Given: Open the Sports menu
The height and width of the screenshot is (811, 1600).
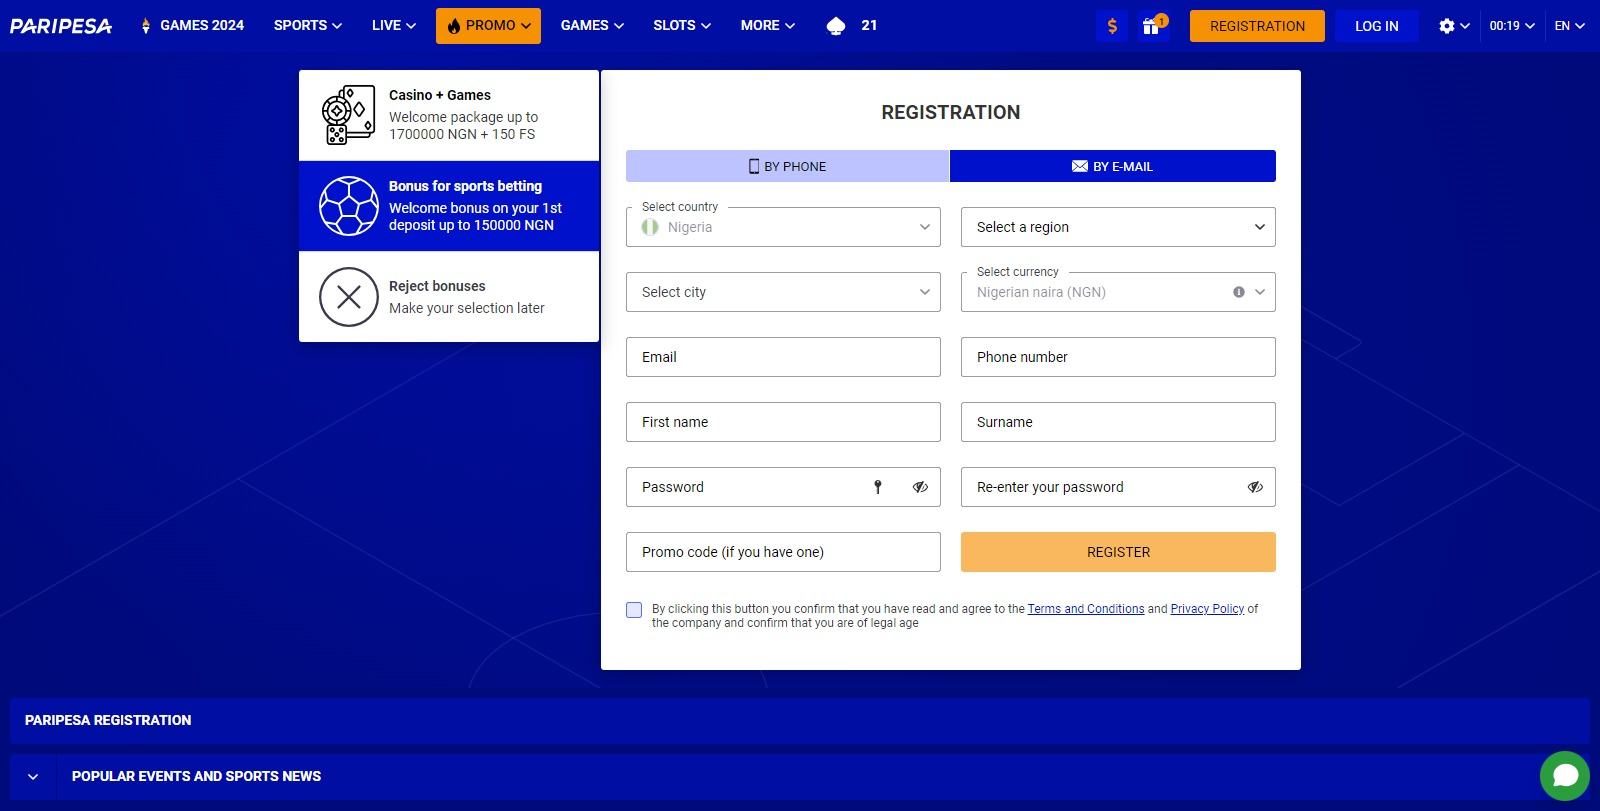Looking at the screenshot, I should pos(308,26).
